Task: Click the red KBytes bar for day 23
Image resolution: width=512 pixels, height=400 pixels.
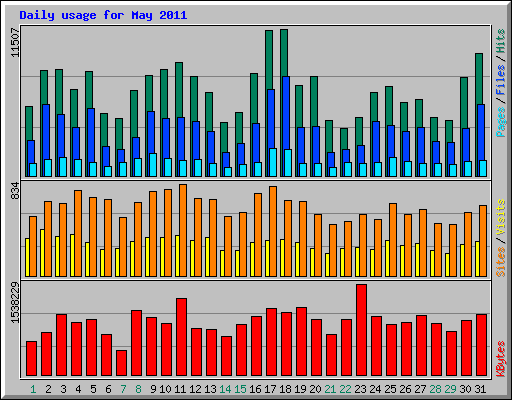Action: 361,330
